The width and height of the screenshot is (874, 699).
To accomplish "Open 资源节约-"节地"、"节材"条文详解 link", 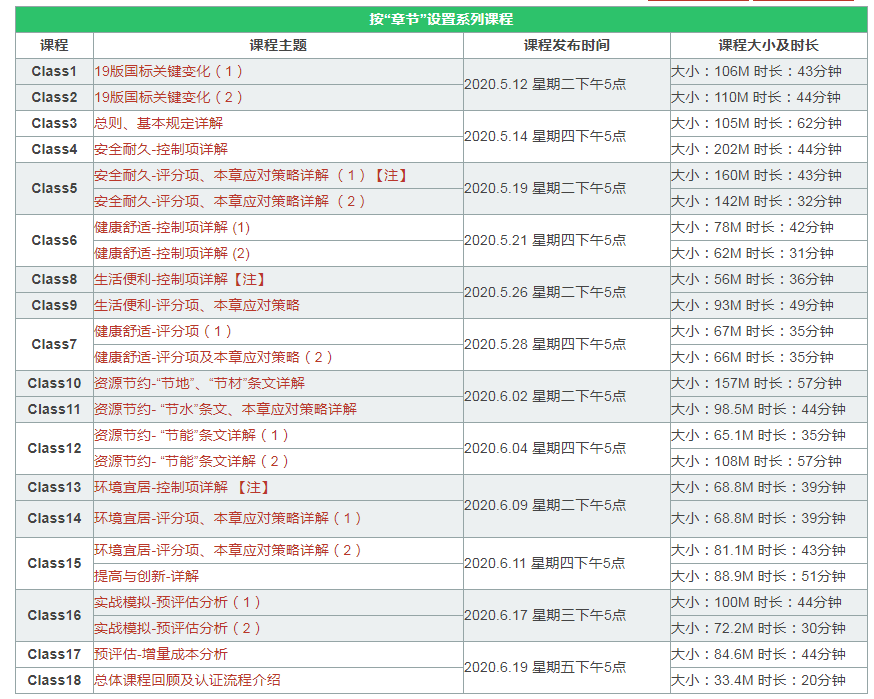I will pos(200,384).
